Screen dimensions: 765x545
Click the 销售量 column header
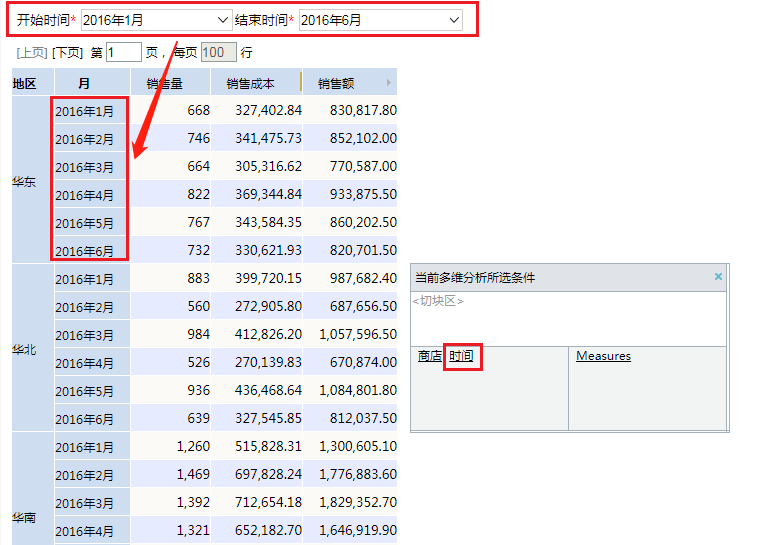170,82
